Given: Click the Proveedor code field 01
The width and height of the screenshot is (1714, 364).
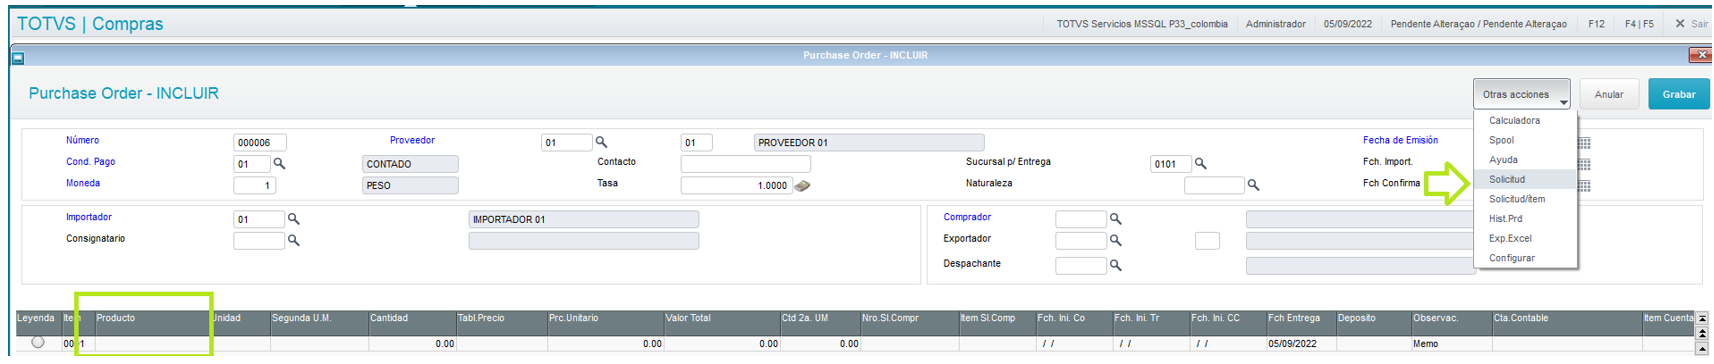Looking at the screenshot, I should pyautogui.click(x=567, y=143).
